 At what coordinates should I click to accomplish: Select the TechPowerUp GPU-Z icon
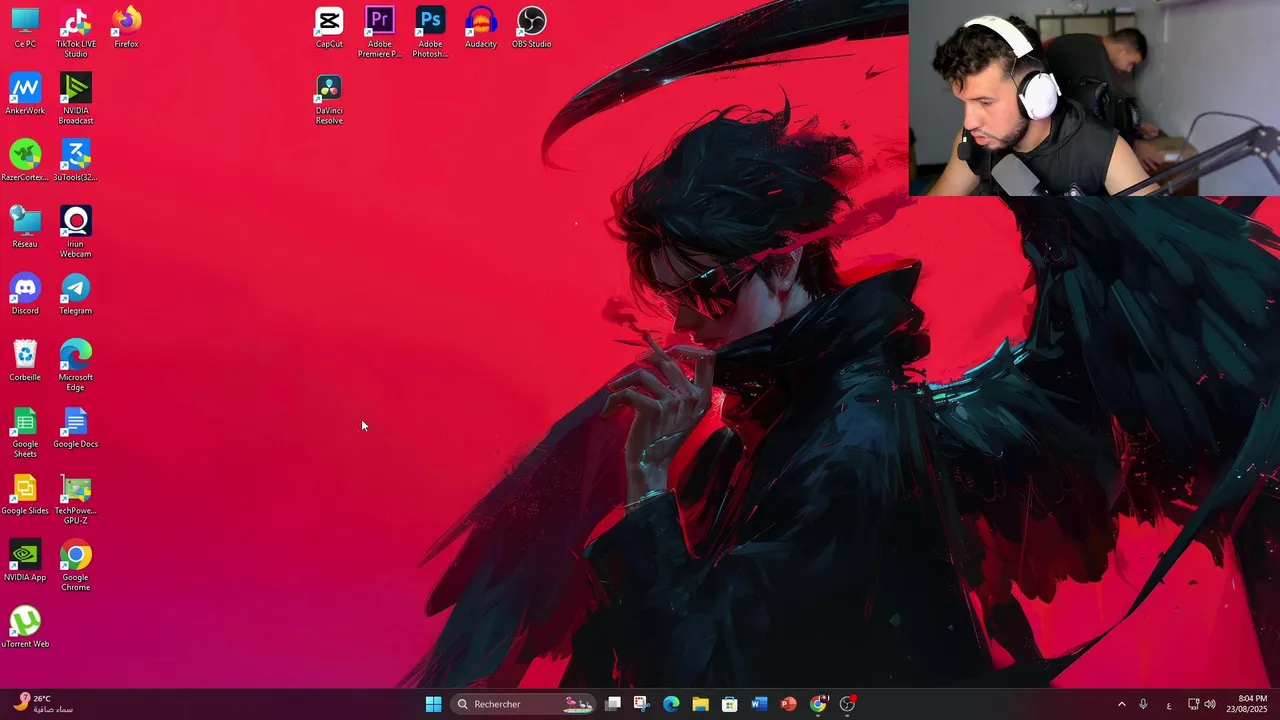point(76,499)
